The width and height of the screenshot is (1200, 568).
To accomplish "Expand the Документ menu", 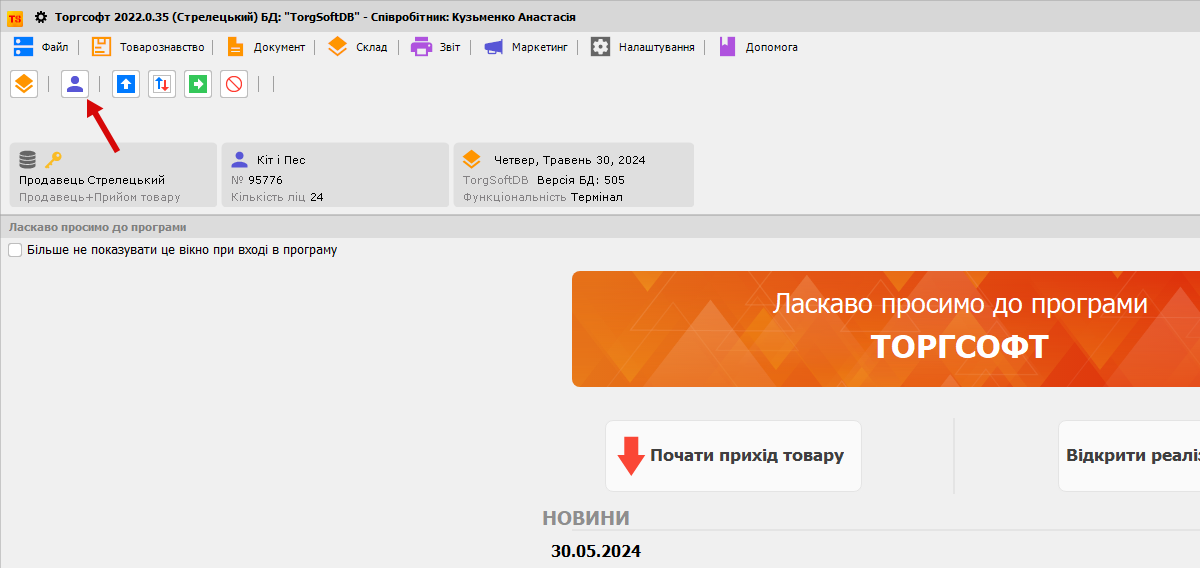I will pyautogui.click(x=266, y=47).
